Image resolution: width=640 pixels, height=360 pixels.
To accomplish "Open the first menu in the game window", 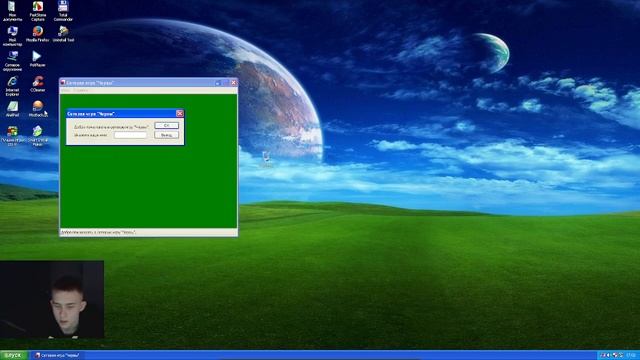I will [x=66, y=91].
